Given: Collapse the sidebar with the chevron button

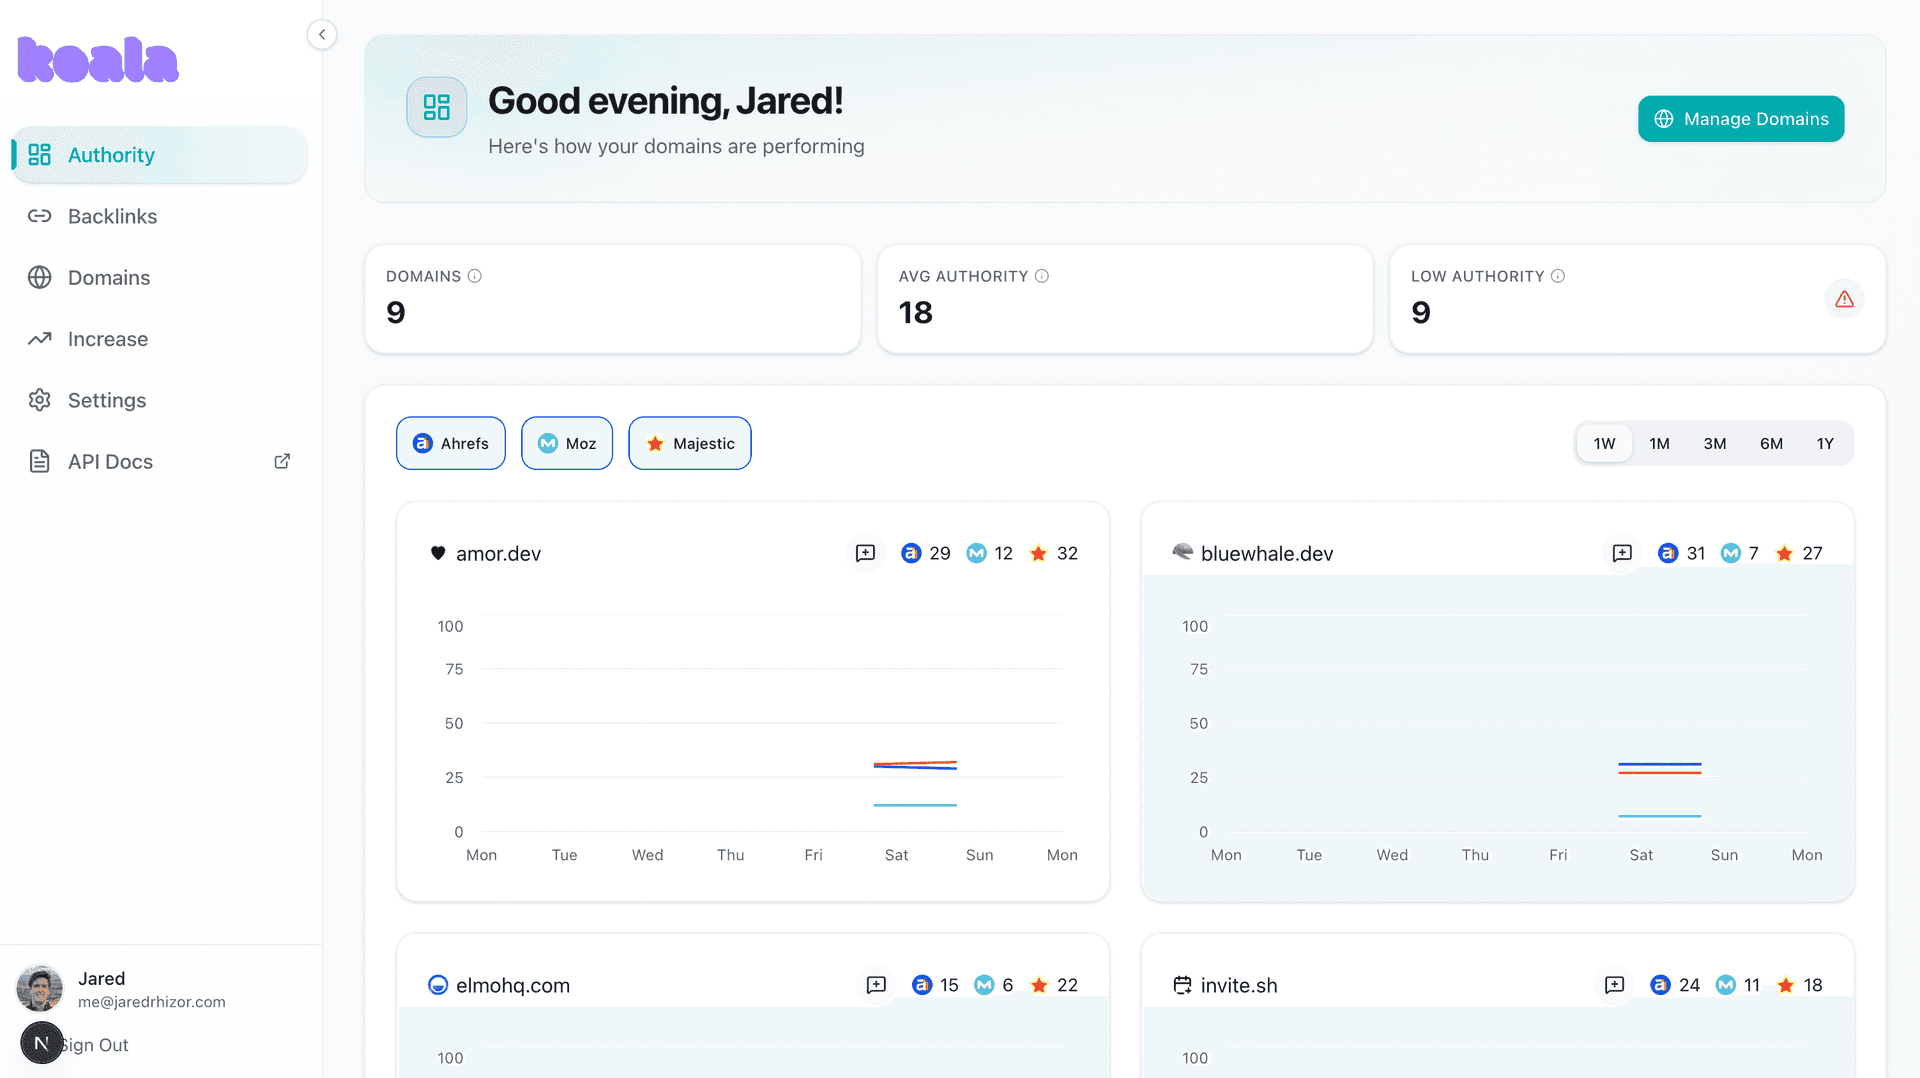Looking at the screenshot, I should click(321, 35).
